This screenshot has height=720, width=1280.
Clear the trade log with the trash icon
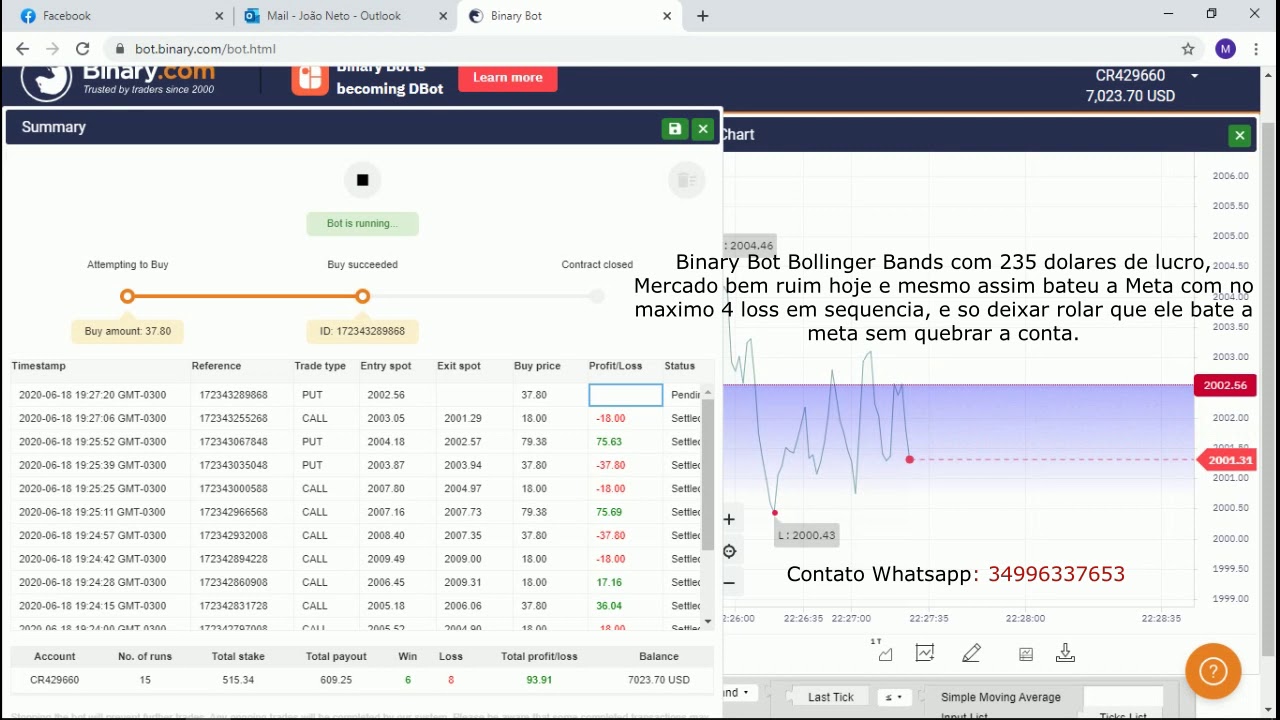pos(686,180)
